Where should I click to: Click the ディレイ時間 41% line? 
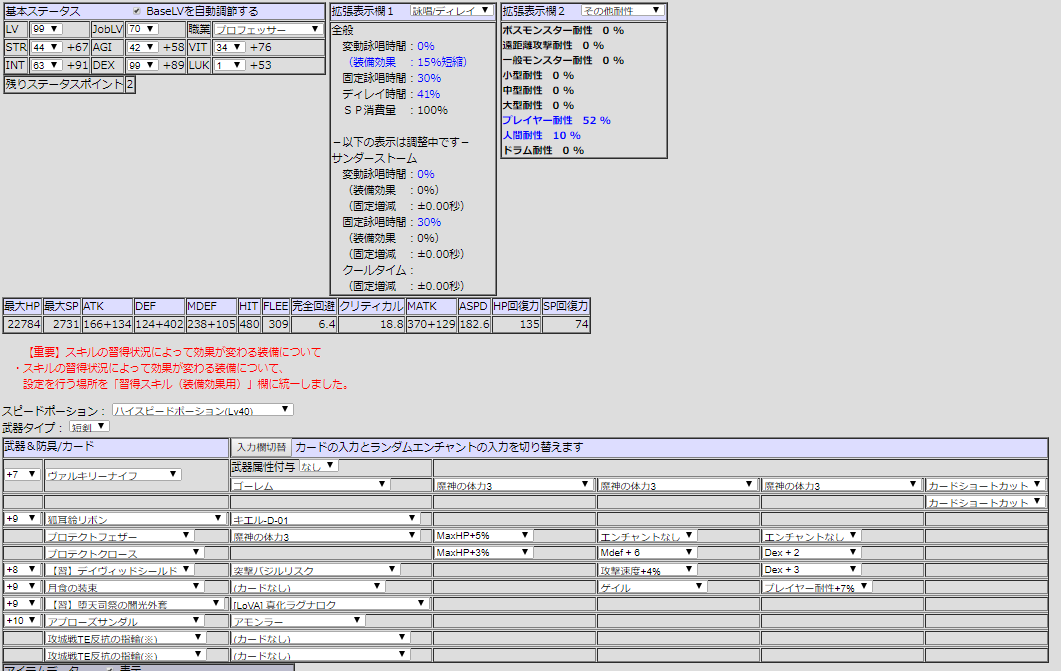click(x=391, y=94)
